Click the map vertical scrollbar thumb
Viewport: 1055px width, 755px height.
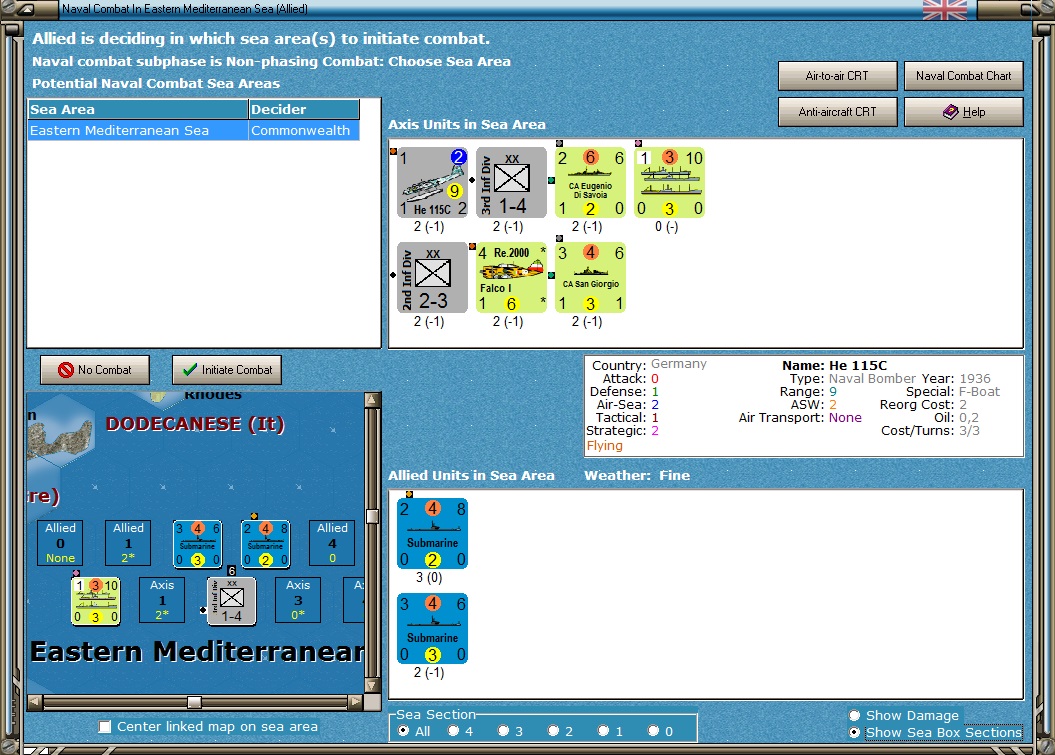pyautogui.click(x=372, y=516)
